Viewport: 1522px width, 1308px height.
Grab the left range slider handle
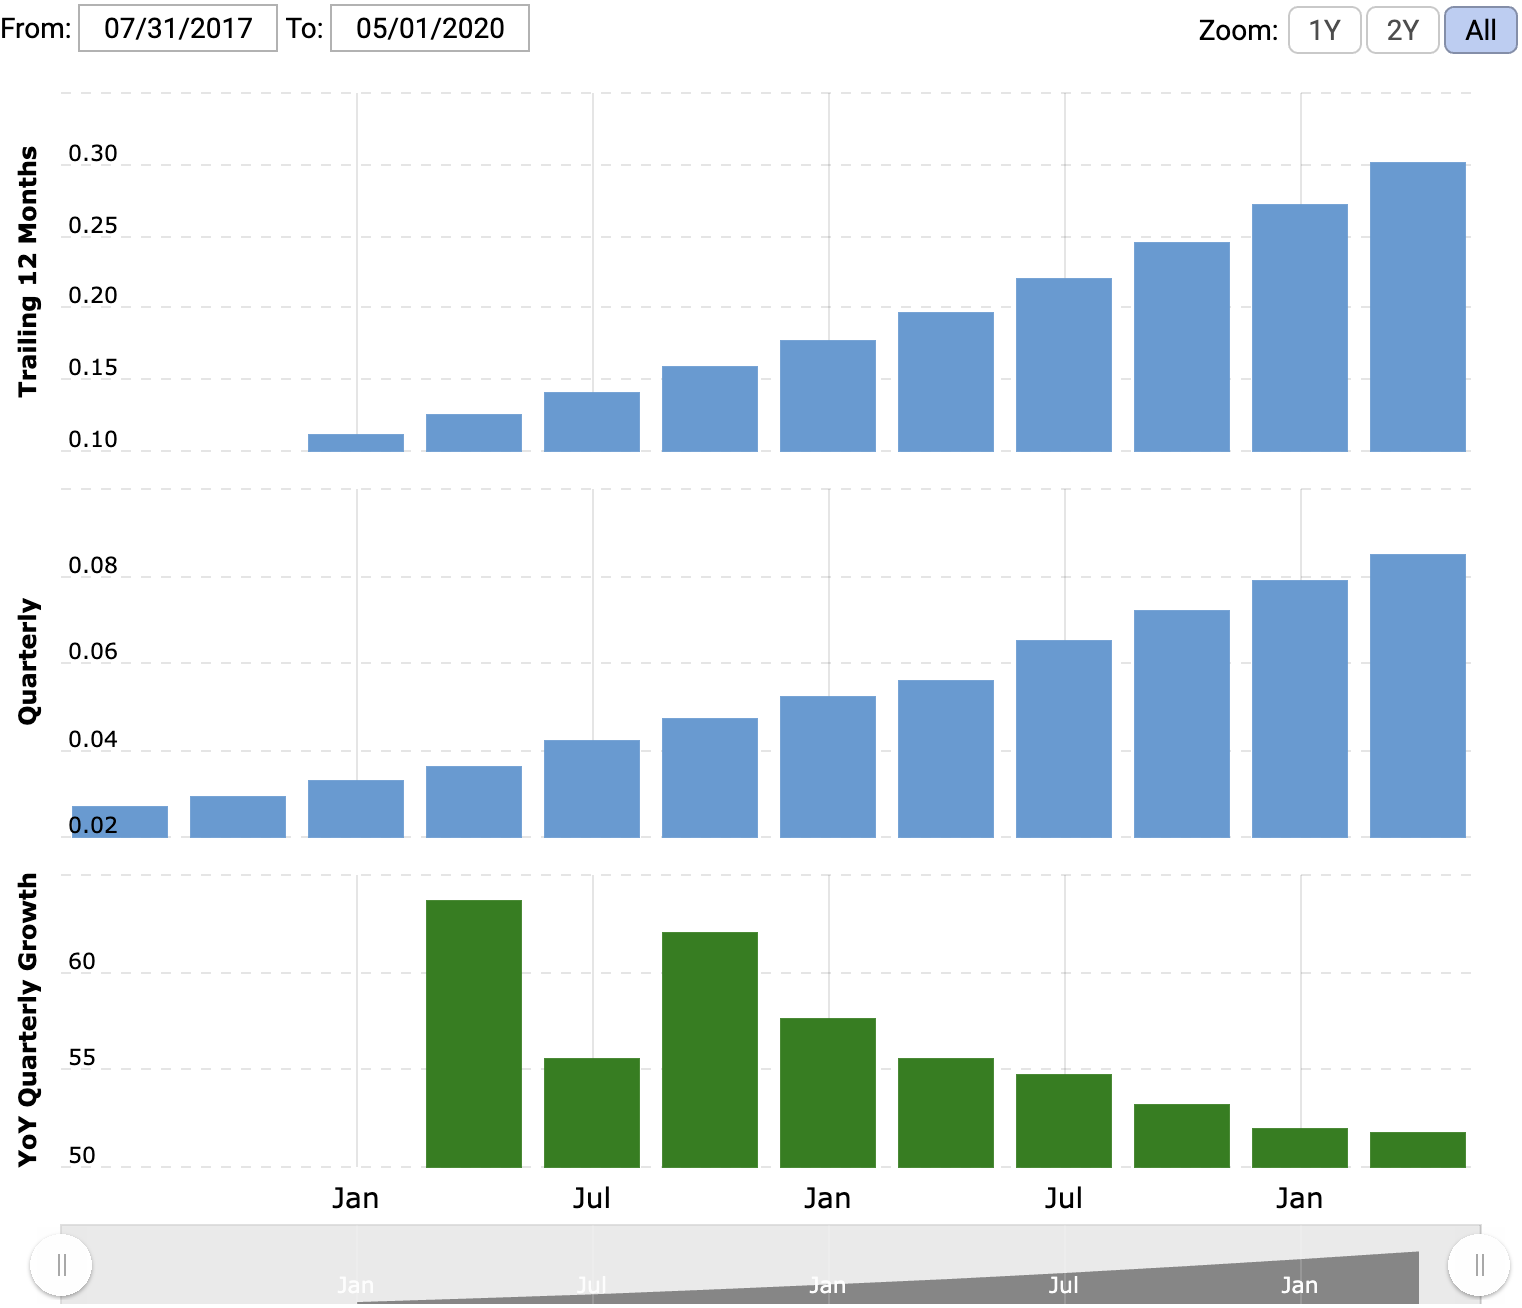click(61, 1265)
